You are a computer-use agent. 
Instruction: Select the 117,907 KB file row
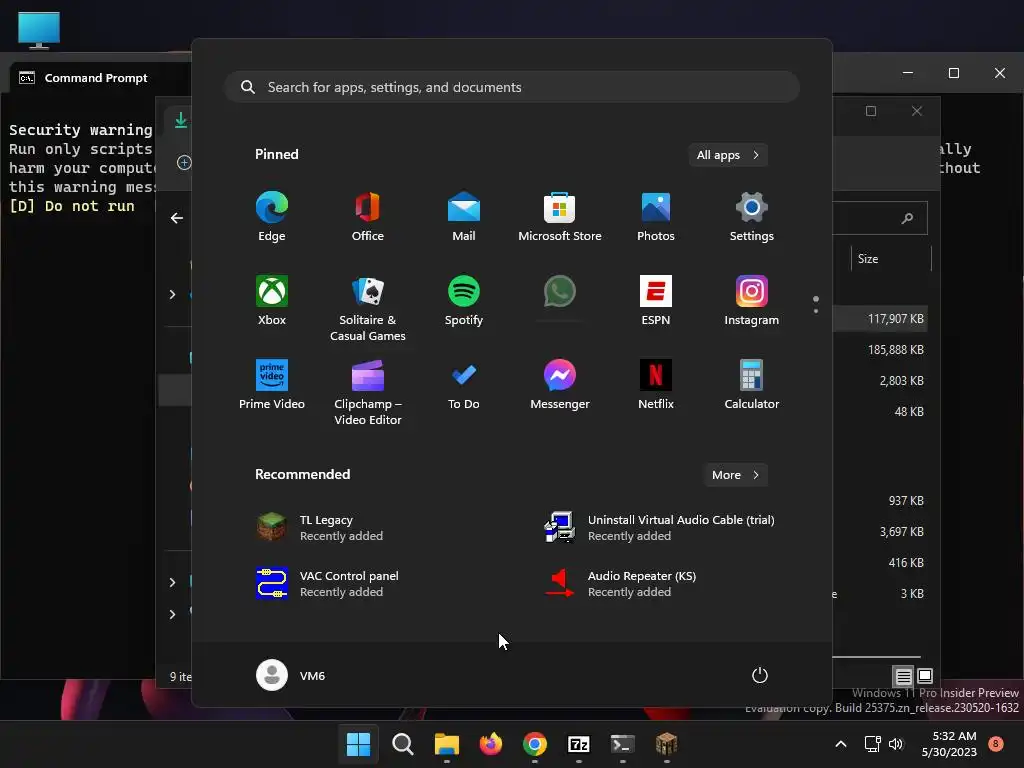[879, 319]
